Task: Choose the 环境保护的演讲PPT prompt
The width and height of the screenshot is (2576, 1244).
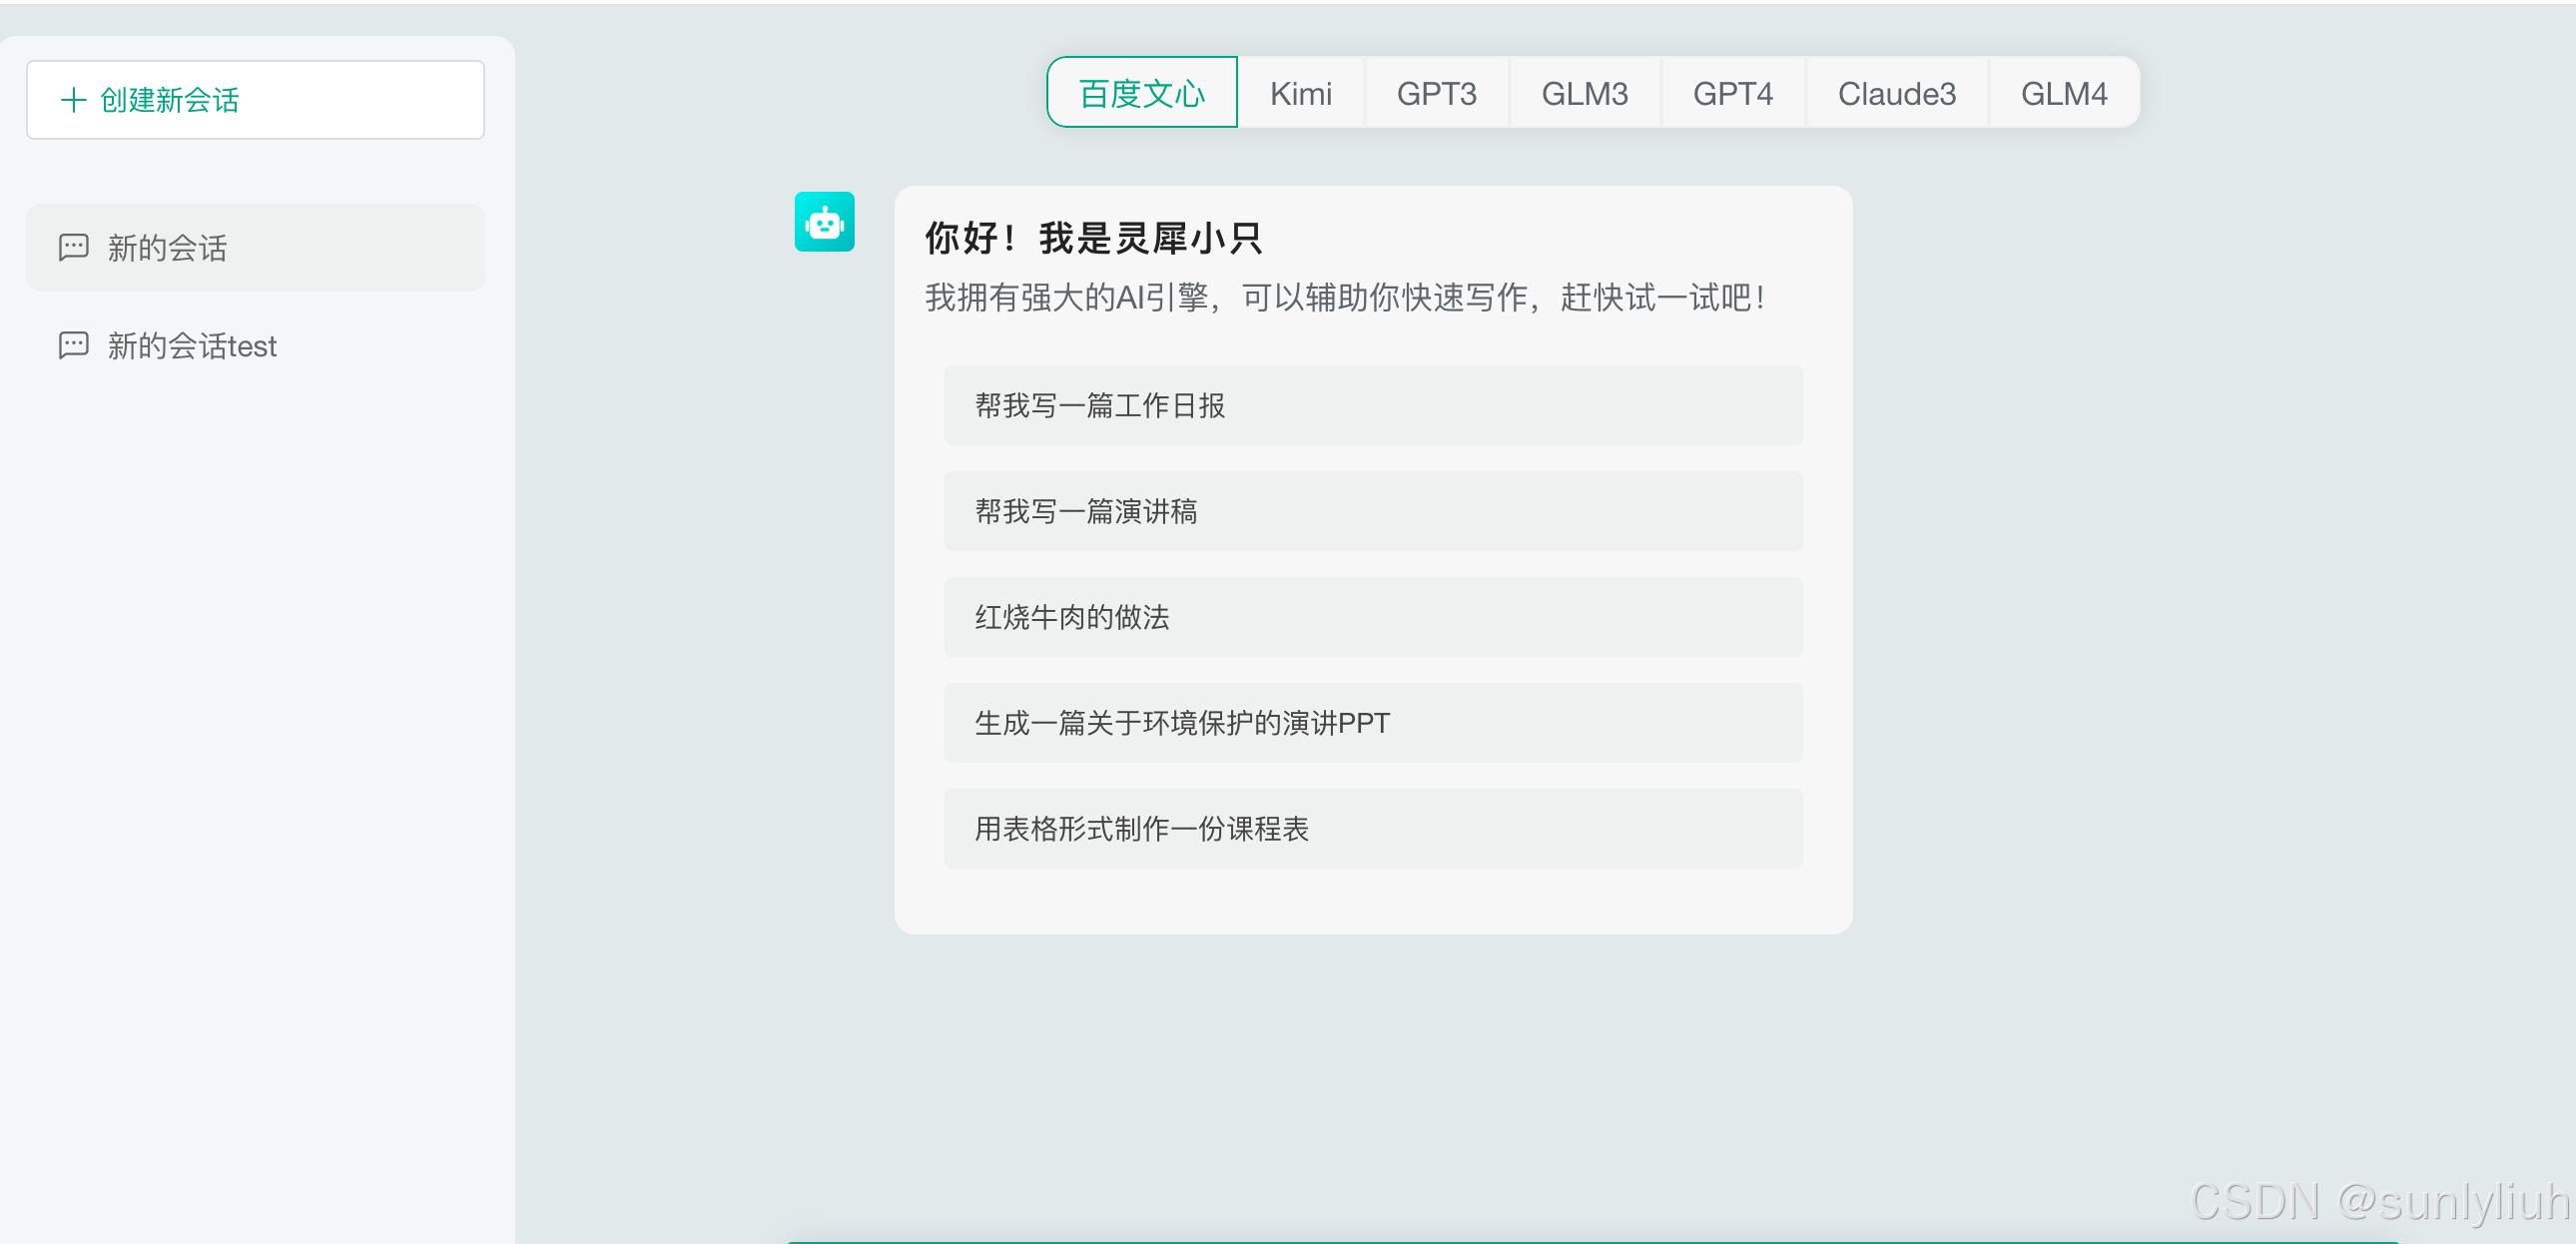Action: pos(1372,723)
